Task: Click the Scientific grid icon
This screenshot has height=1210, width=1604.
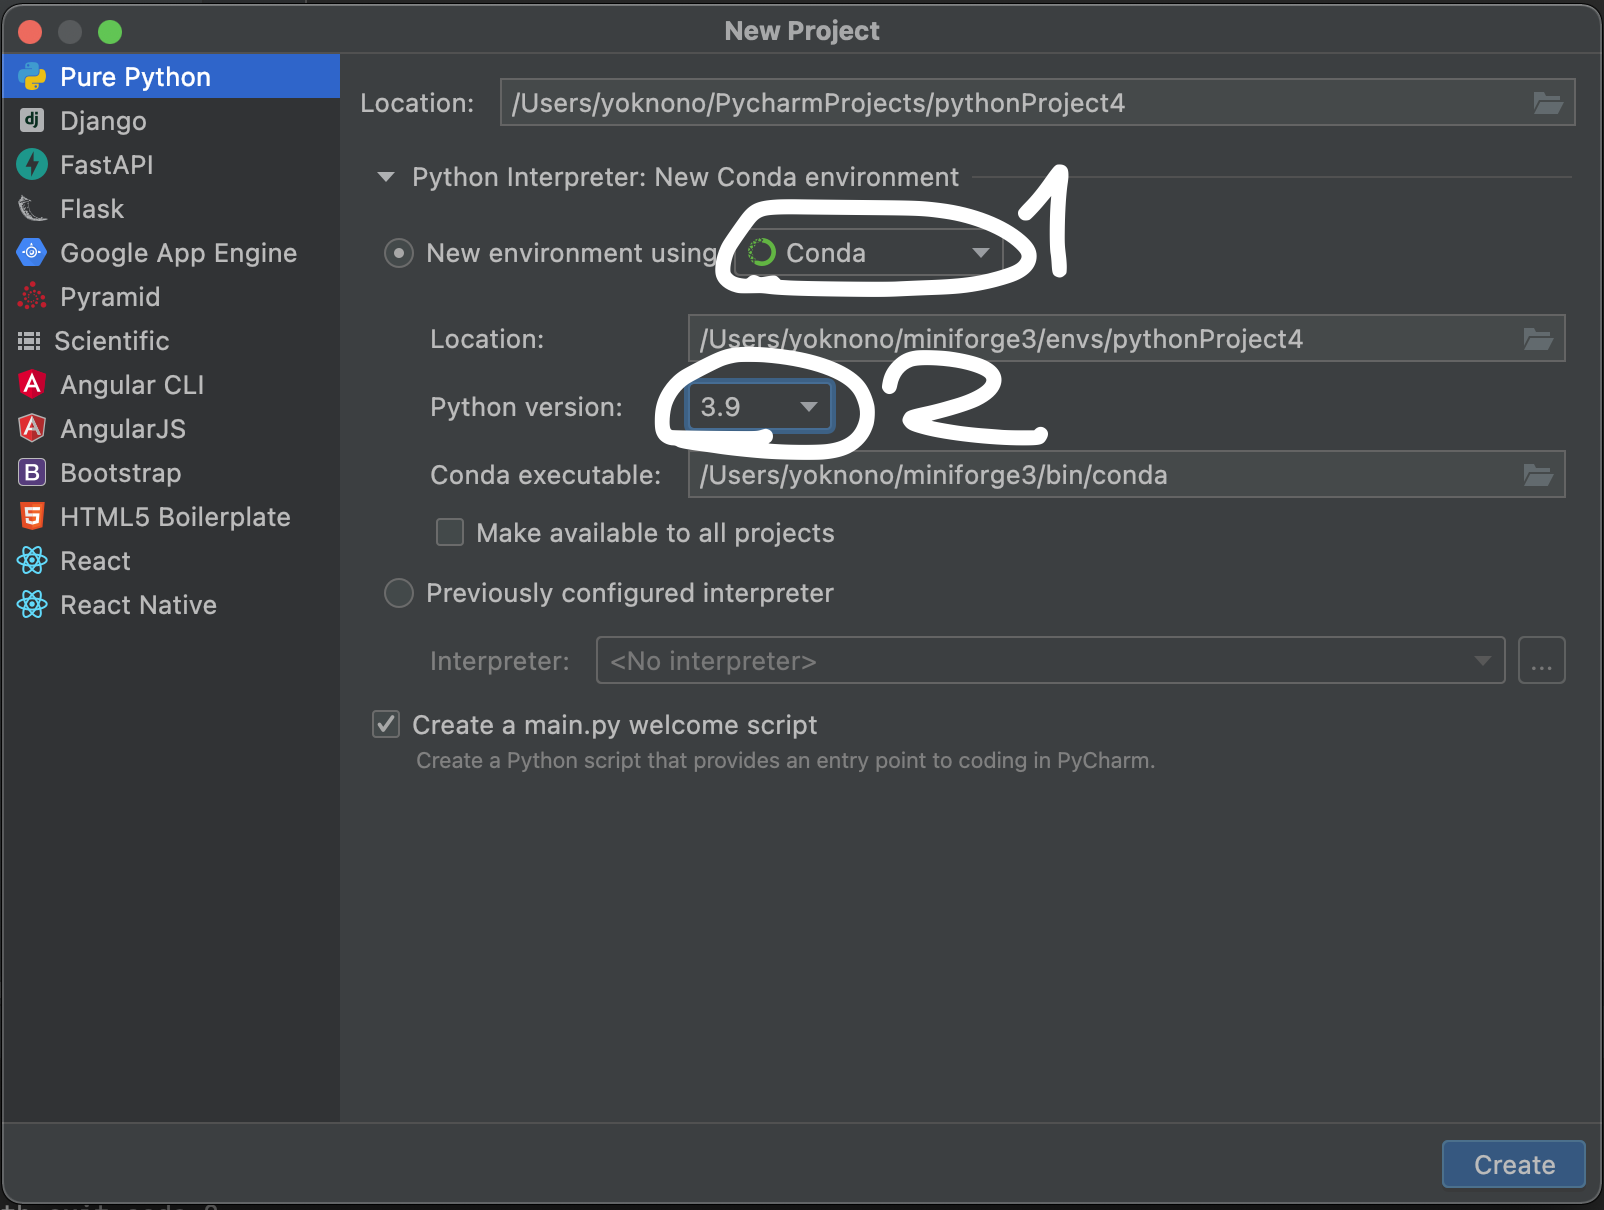Action: (29, 341)
